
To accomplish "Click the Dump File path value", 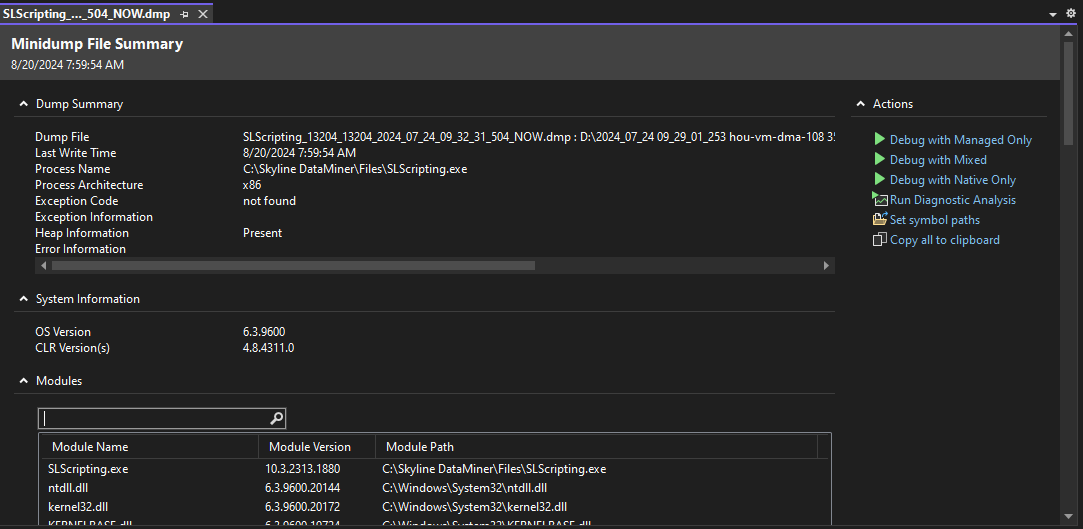I will click(539, 137).
